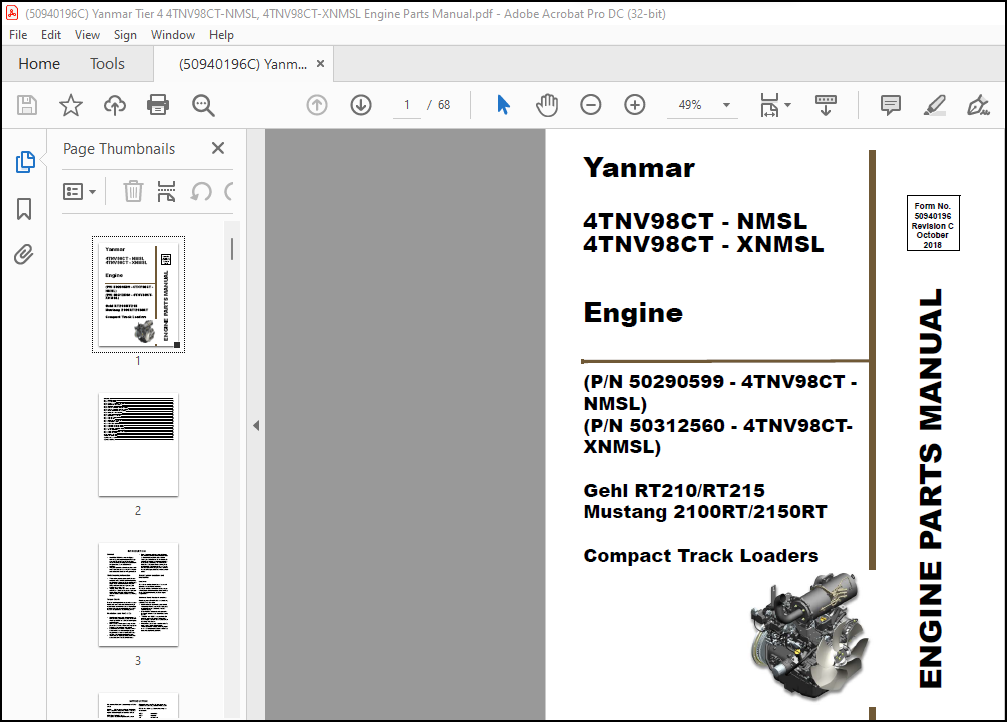
Task: Open the fit page scrolling options icon
Action: [x=775, y=105]
